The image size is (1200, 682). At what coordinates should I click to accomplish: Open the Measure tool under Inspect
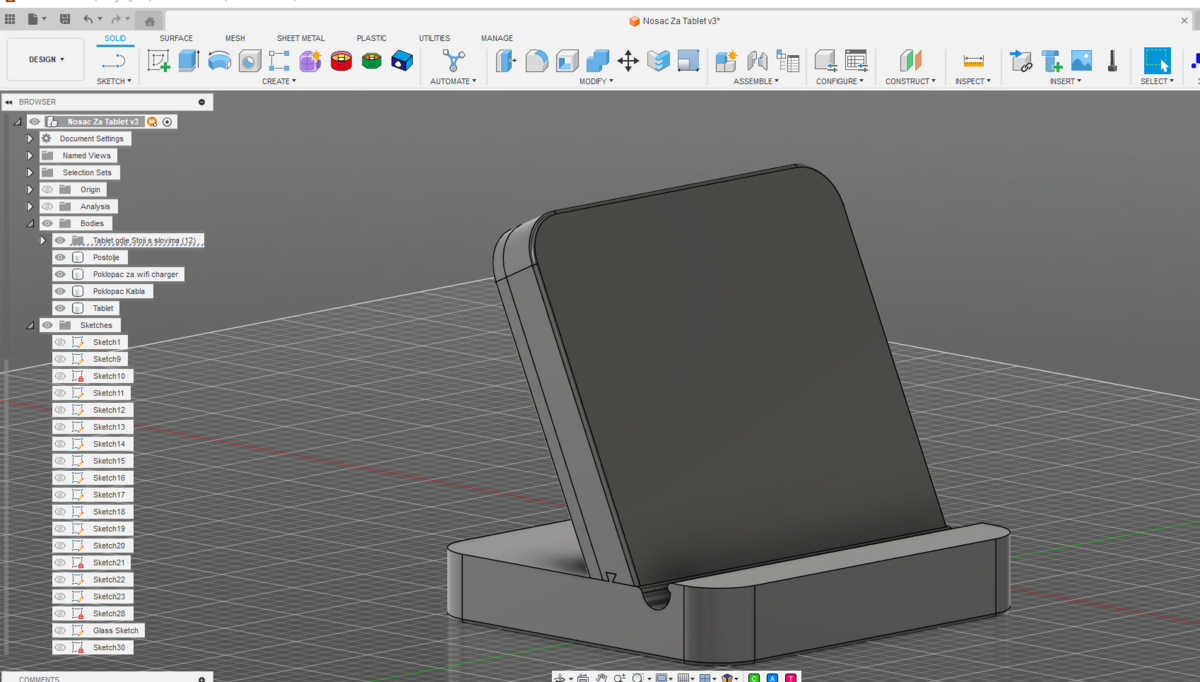[x=973, y=61]
